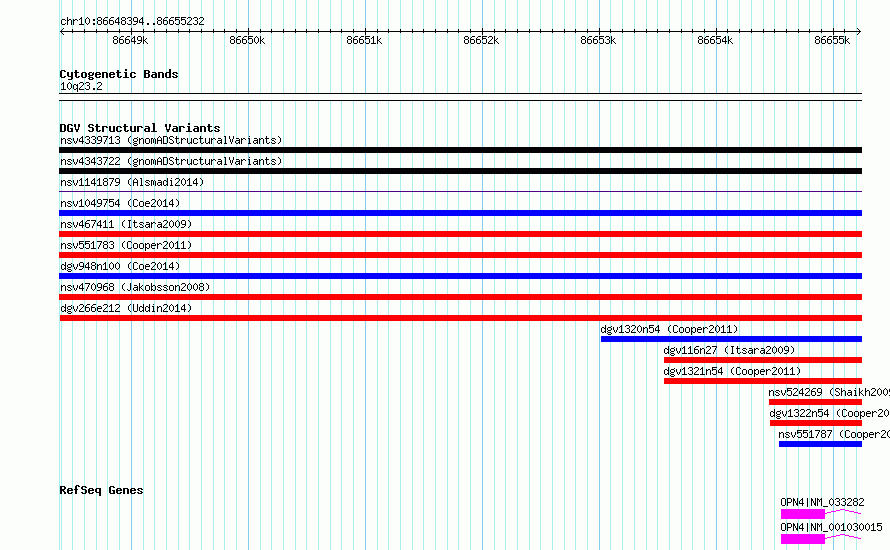Click the 86651k ruler position

364,40
